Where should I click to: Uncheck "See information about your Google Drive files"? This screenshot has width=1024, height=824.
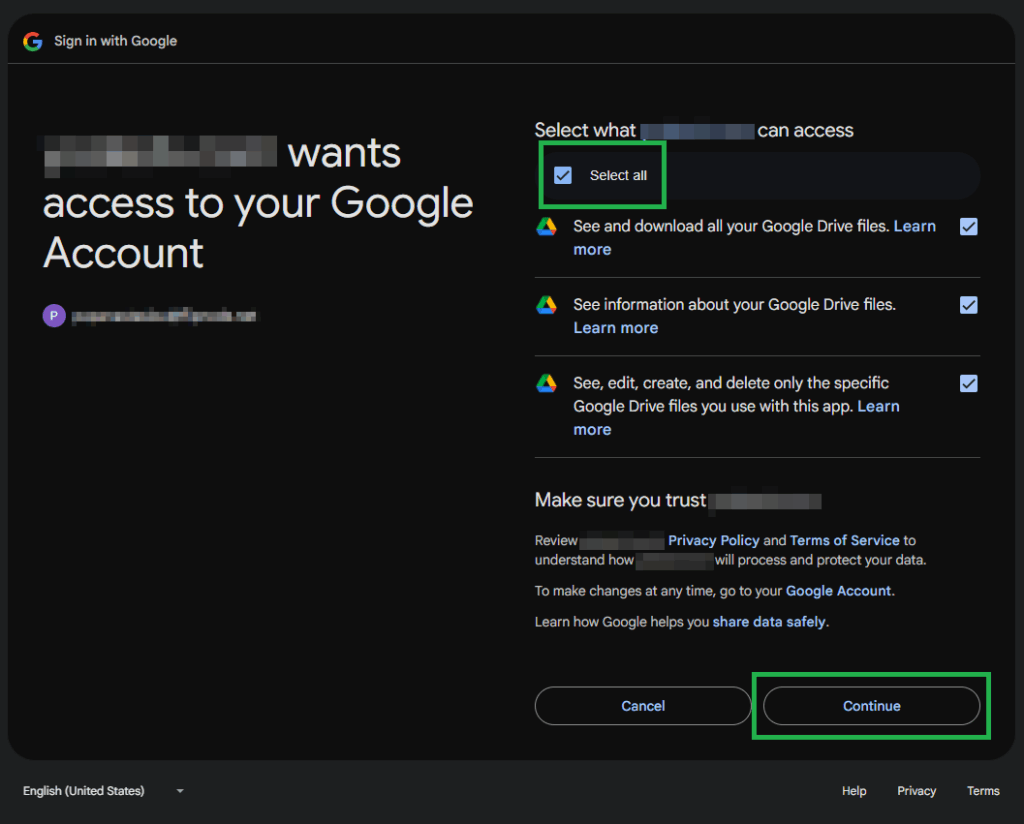tap(968, 305)
